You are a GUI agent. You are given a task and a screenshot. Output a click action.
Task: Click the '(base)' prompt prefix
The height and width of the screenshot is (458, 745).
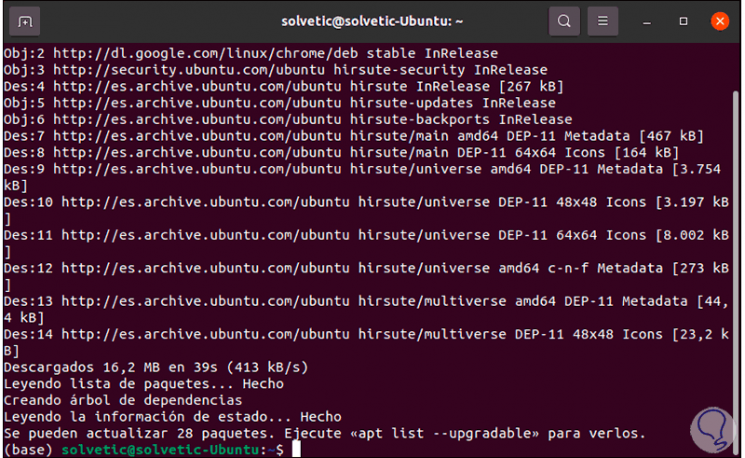tap(28, 449)
